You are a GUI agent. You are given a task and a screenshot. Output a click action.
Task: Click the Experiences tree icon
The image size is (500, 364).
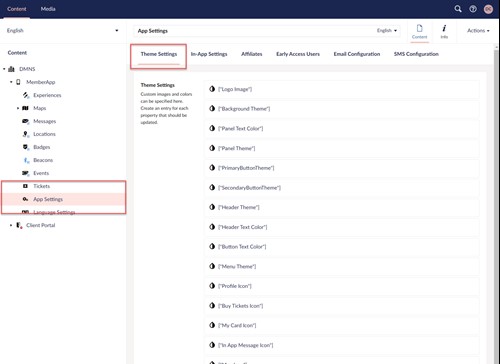(x=26, y=95)
